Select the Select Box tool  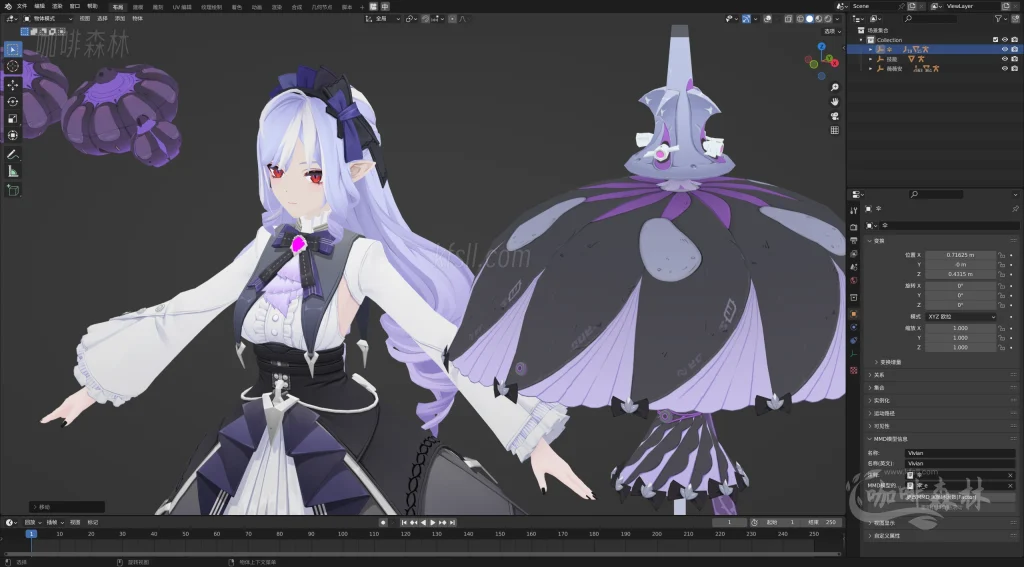[12, 50]
